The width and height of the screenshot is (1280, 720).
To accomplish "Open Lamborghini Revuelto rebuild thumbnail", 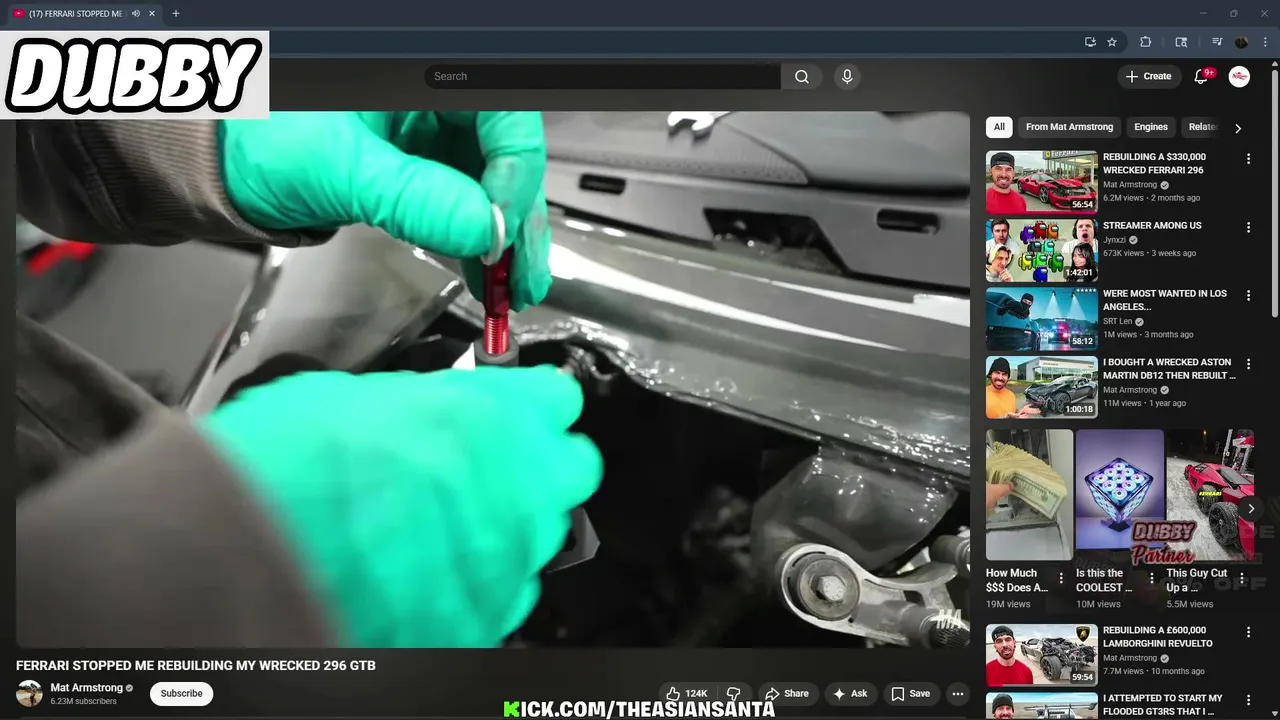I will coord(1041,655).
